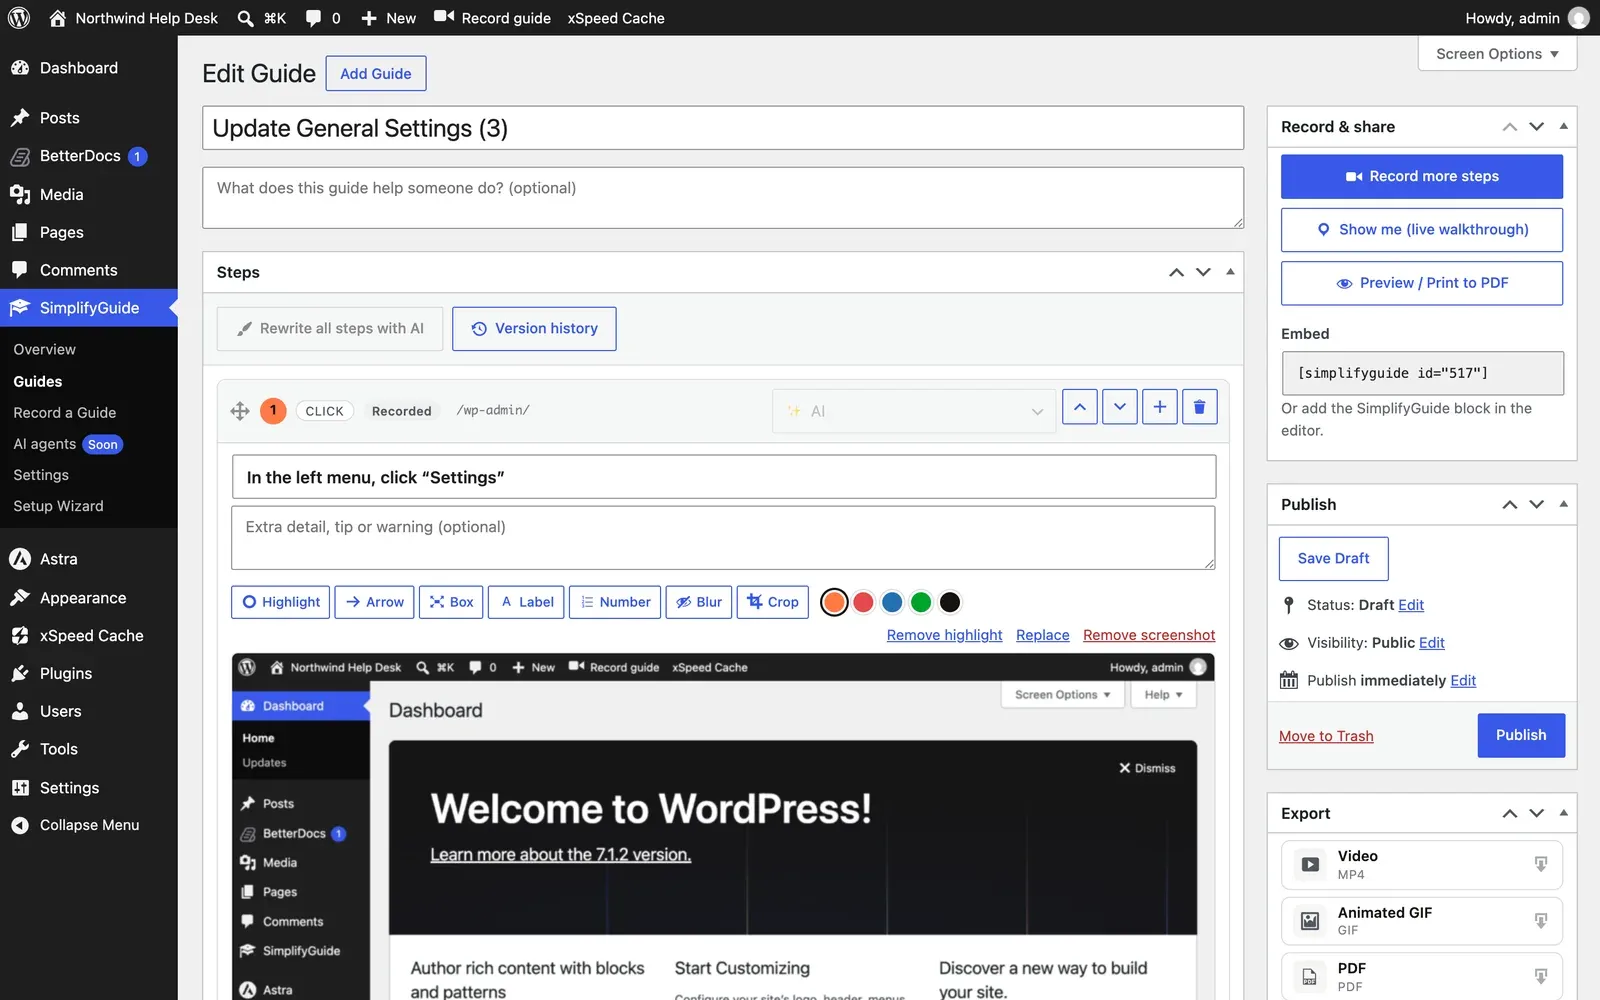Pick the blue annotation color

tap(892, 602)
